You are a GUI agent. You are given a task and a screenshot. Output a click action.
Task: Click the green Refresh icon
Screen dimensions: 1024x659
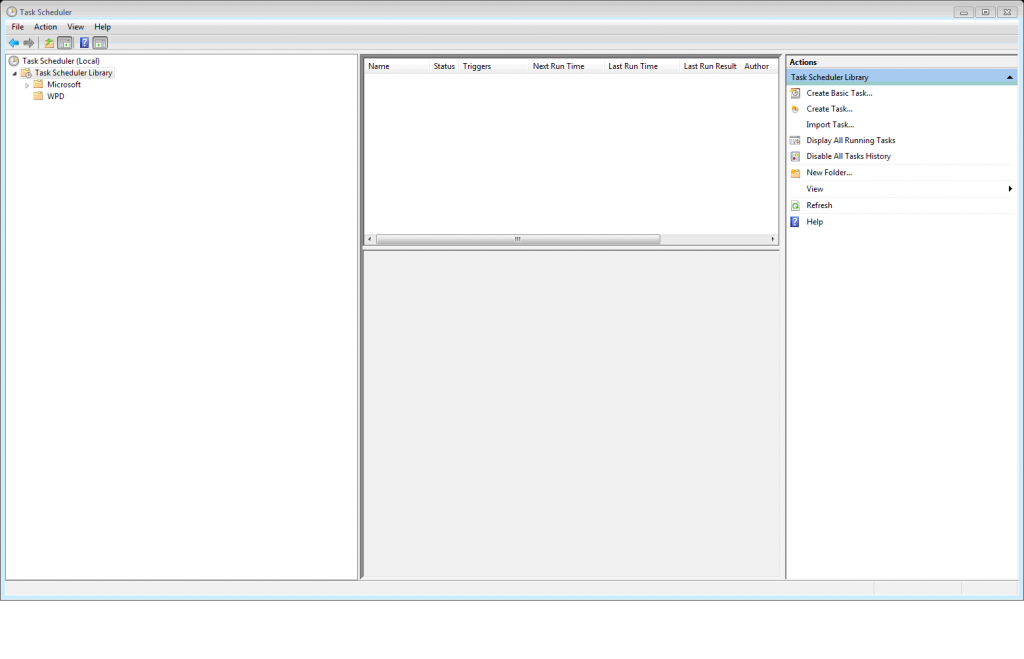(x=795, y=205)
